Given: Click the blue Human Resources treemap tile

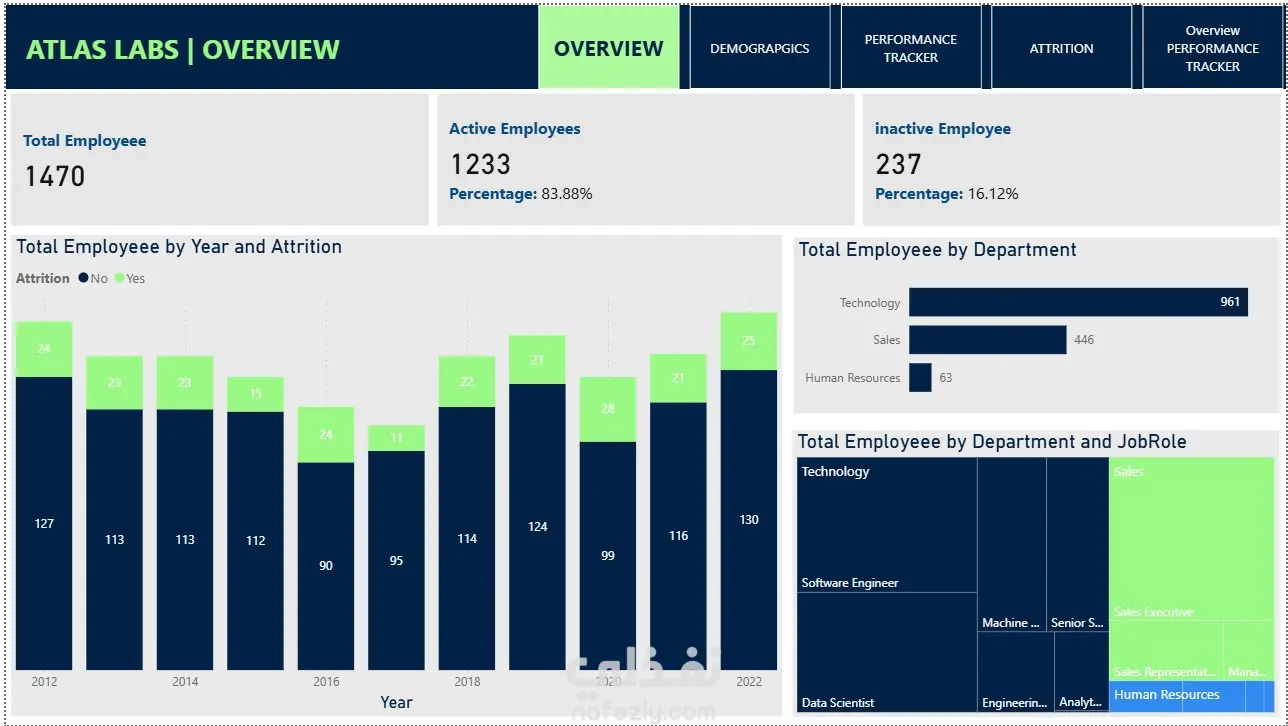Looking at the screenshot, I should [x=1192, y=696].
